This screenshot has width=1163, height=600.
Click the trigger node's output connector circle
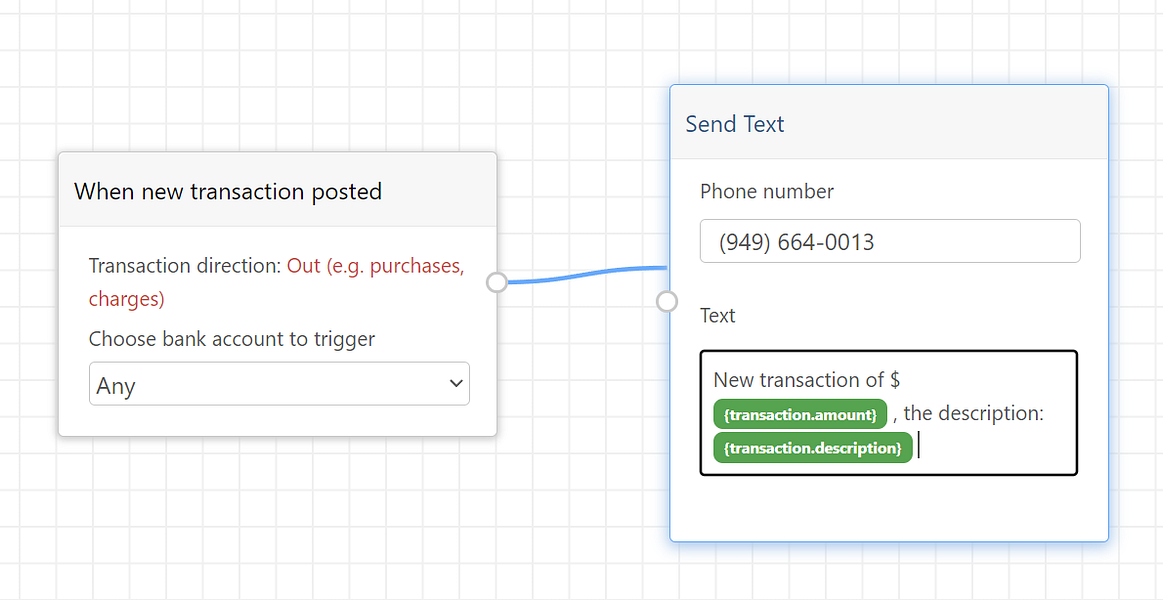pos(497,282)
